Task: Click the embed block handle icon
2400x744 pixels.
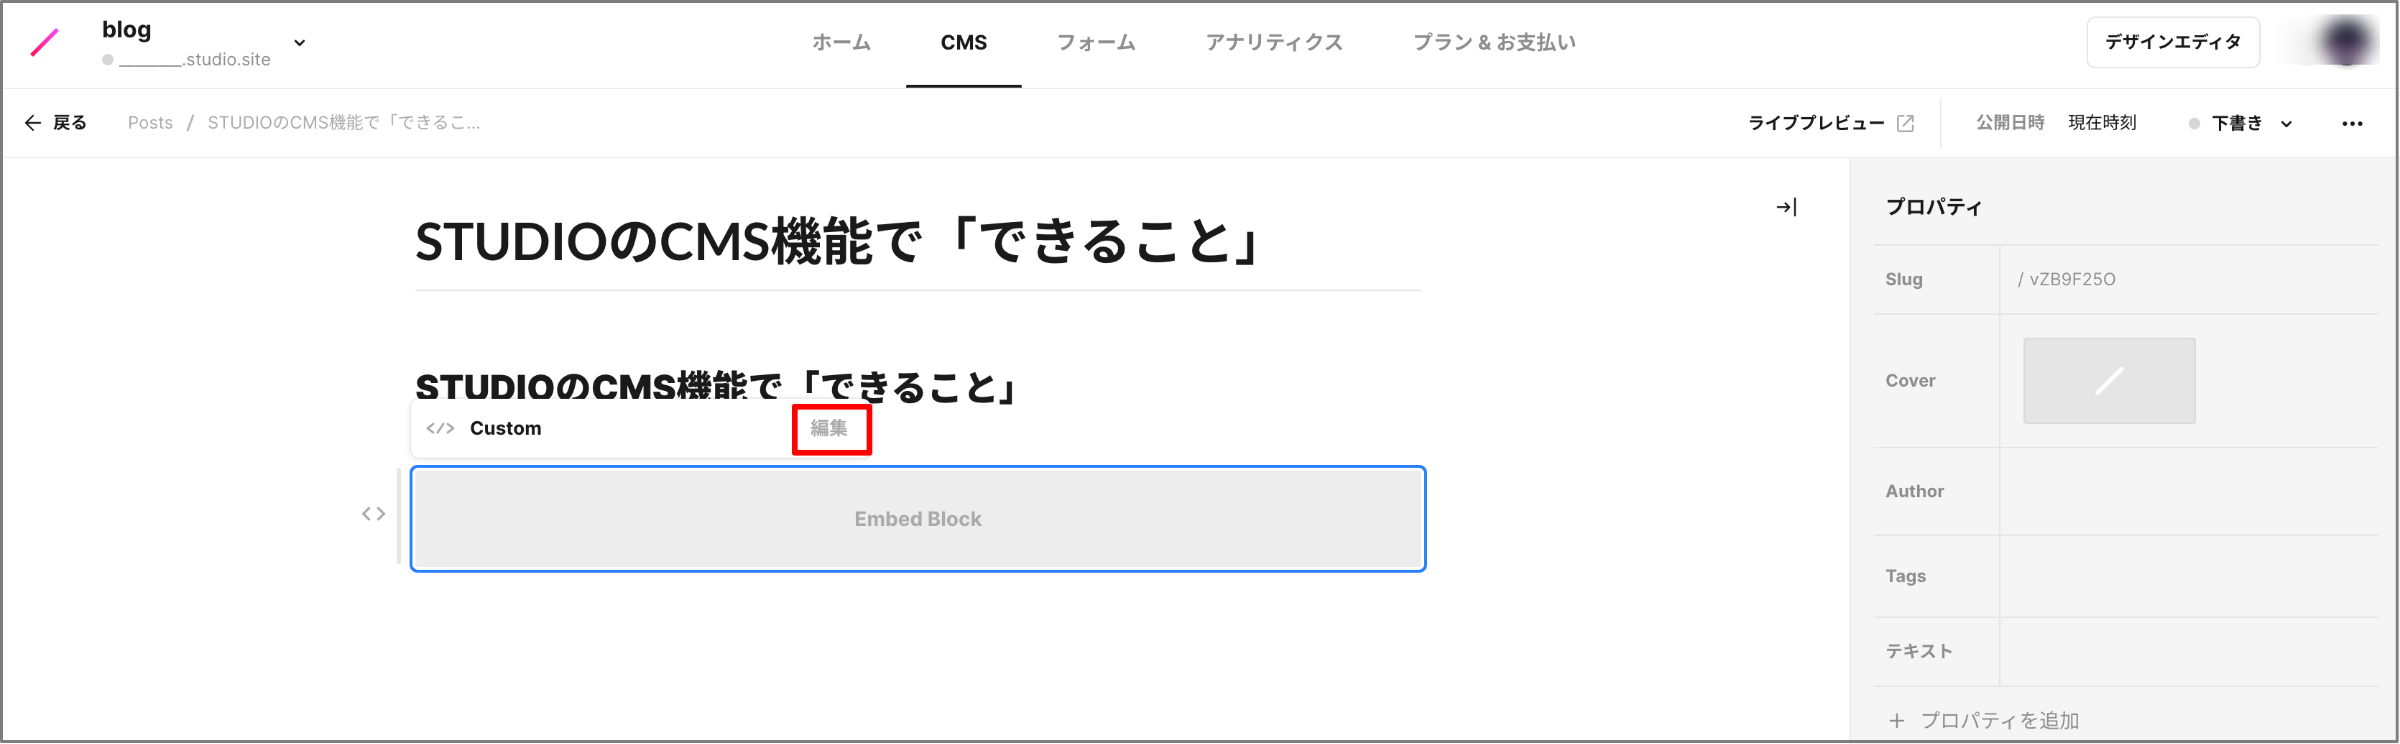Action: pyautogui.click(x=374, y=514)
